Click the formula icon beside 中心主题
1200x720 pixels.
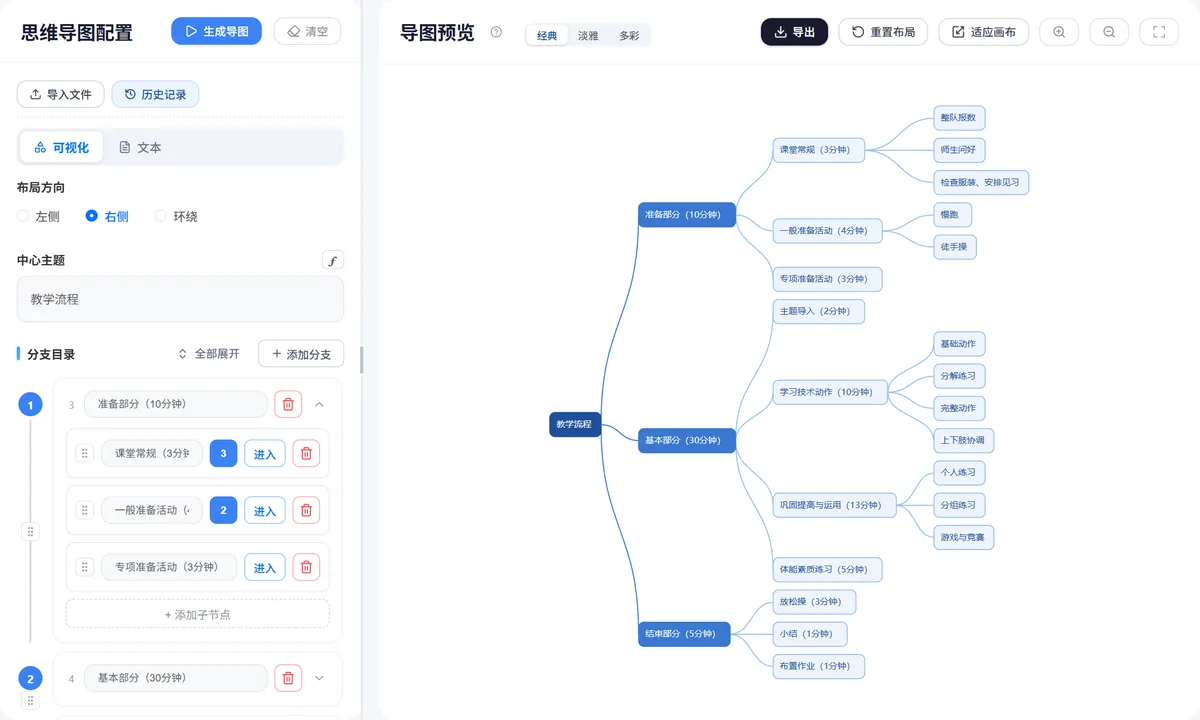pyautogui.click(x=333, y=260)
